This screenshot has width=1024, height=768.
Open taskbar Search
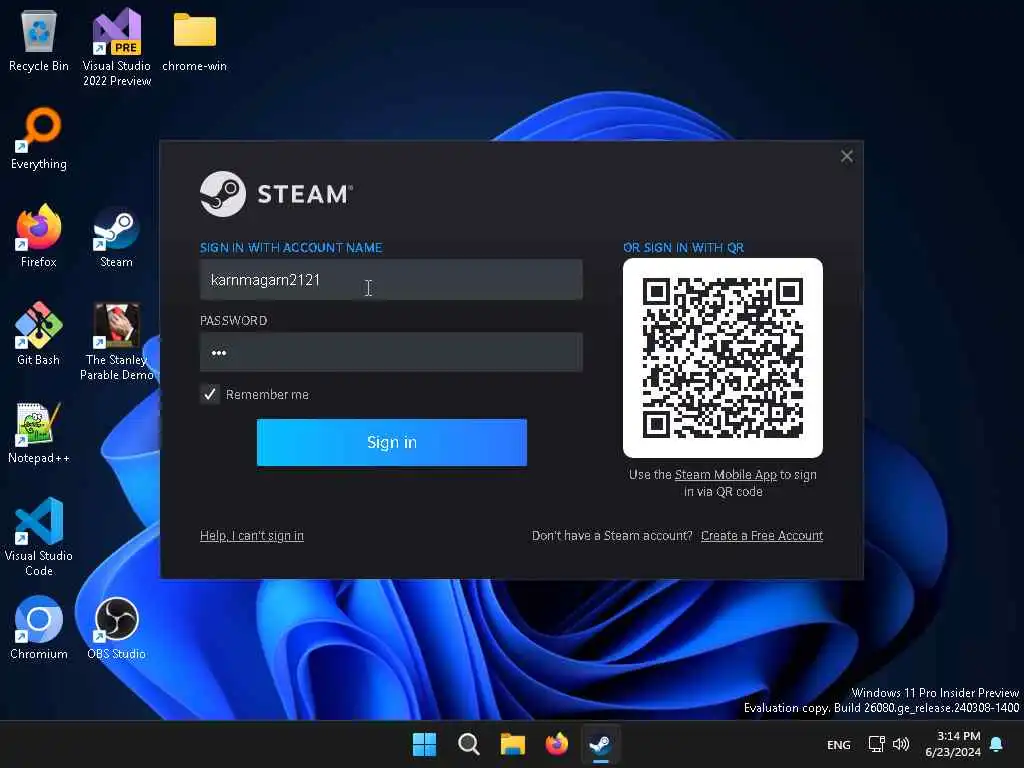click(x=468, y=744)
